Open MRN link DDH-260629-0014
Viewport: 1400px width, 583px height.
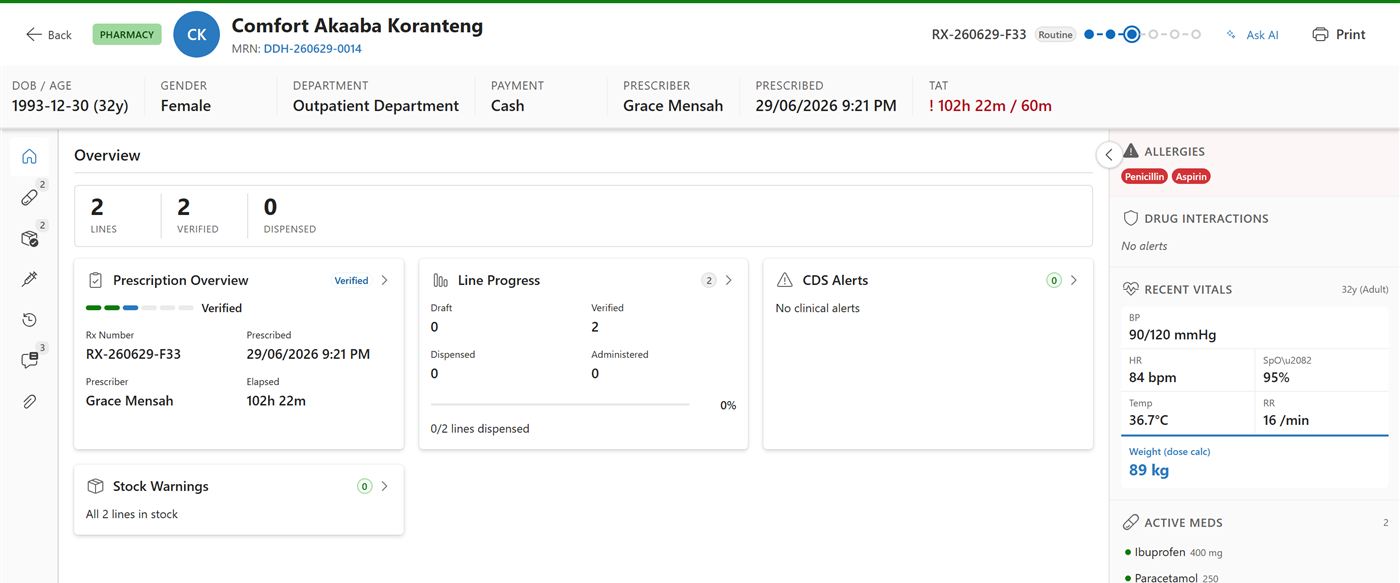pyautogui.click(x=312, y=48)
